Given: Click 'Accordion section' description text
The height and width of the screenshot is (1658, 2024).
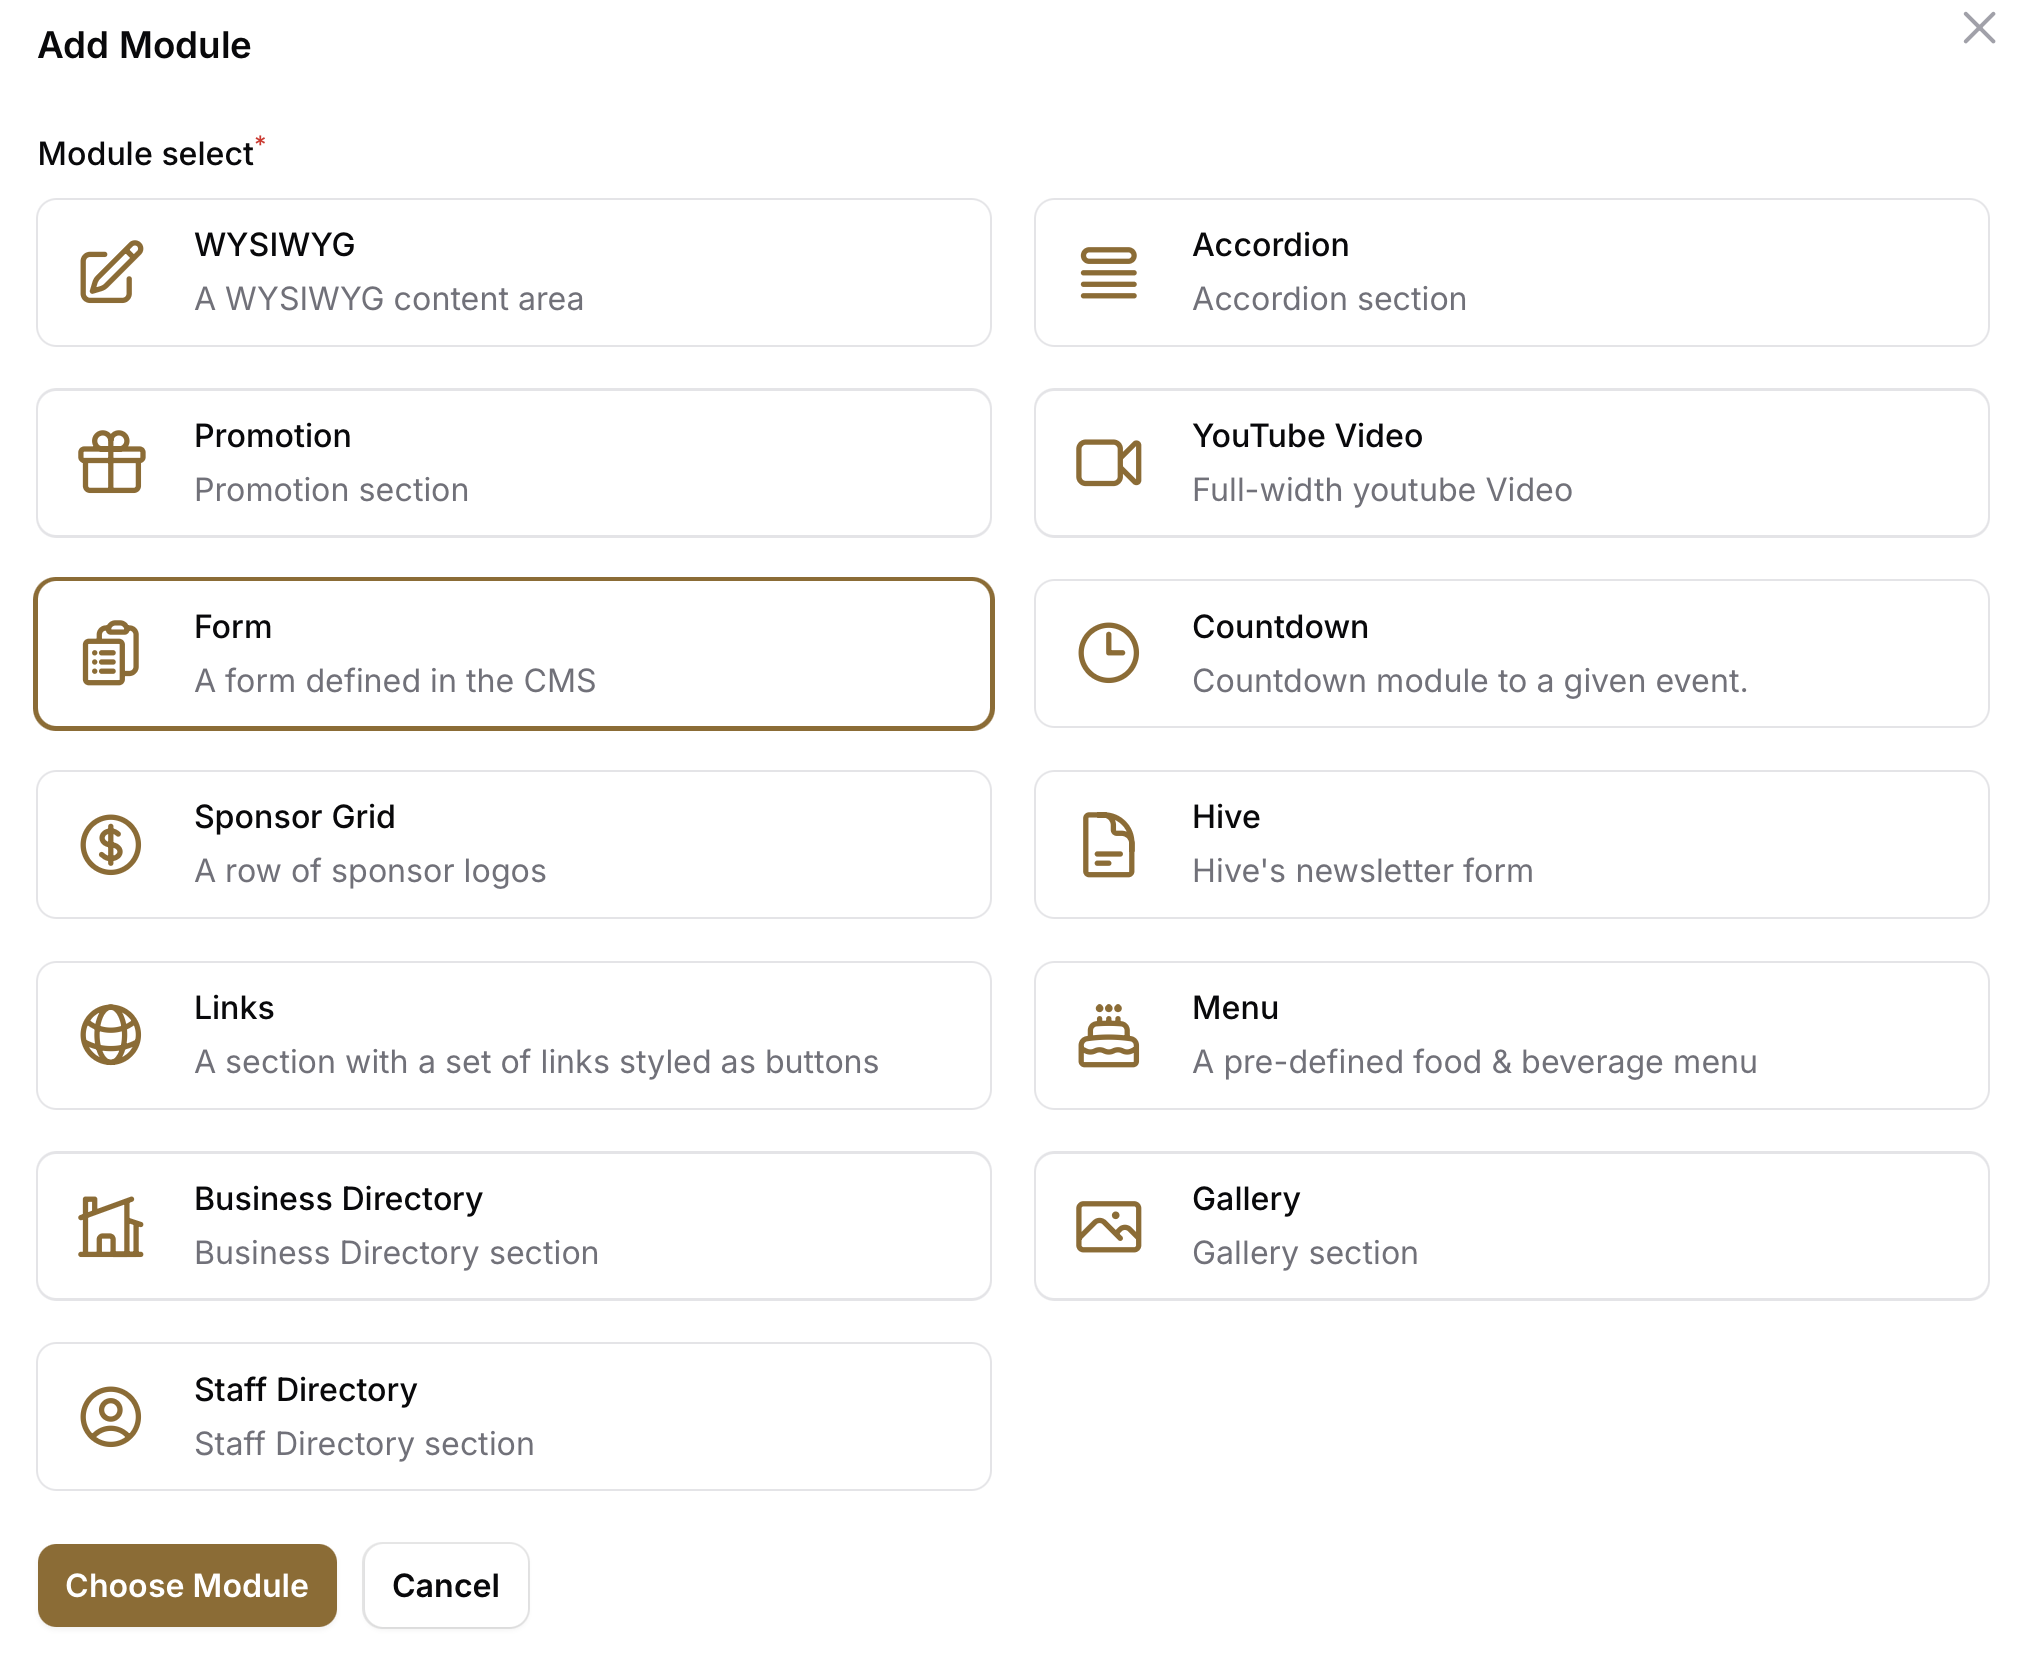Looking at the screenshot, I should tap(1330, 299).
